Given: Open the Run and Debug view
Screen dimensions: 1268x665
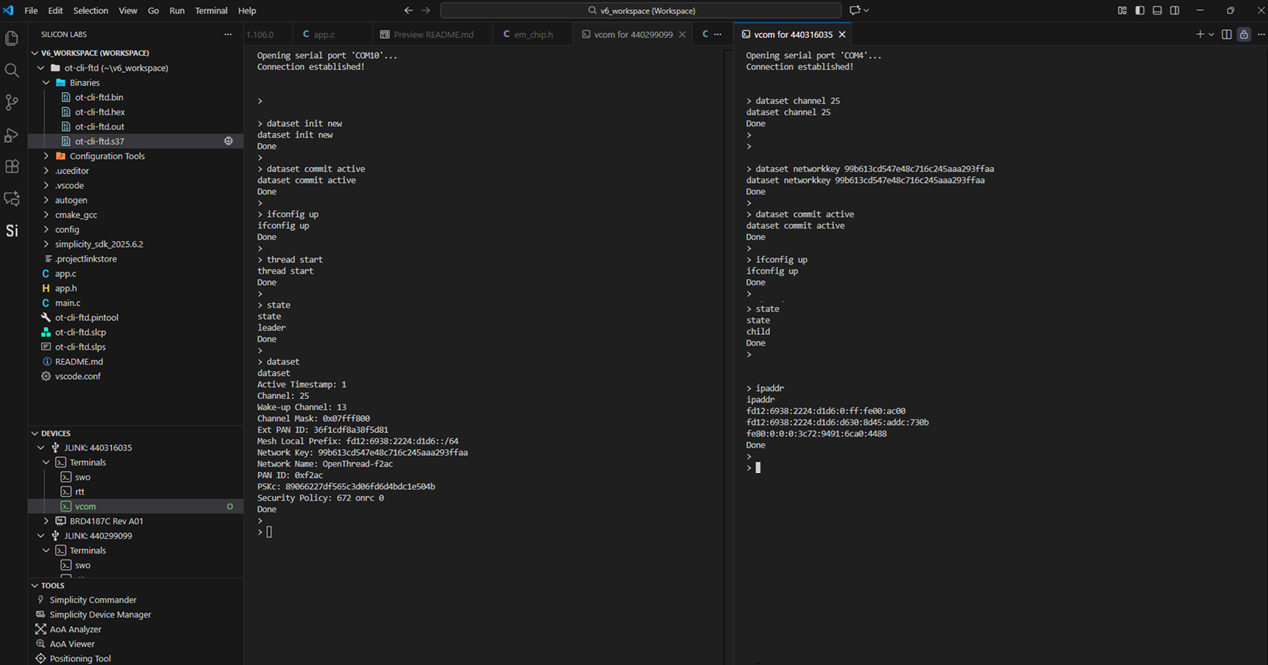Looking at the screenshot, I should click(12, 135).
